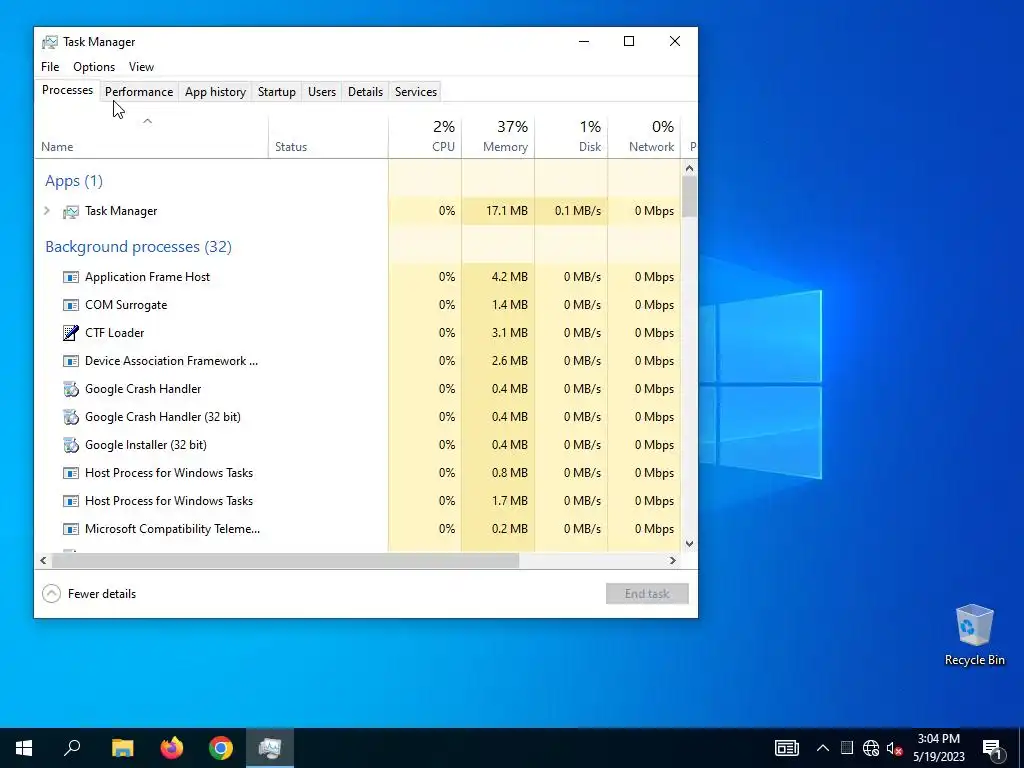Click the 'Background processes (32)' group header
1024x768 pixels.
138,247
